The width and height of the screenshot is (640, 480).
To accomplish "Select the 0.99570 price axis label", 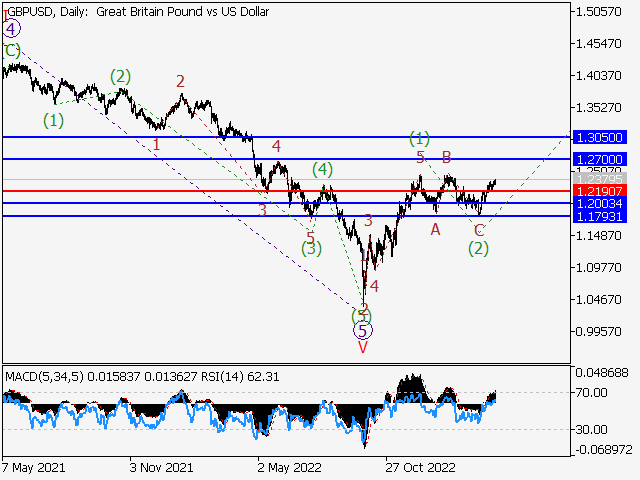I will click(x=598, y=331).
